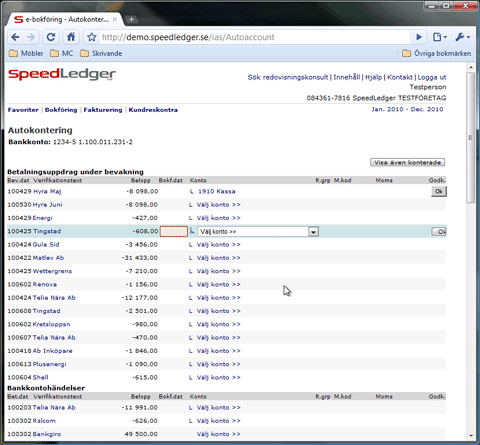Choose Välj konto for Shell
480x445 pixels.
(218, 378)
